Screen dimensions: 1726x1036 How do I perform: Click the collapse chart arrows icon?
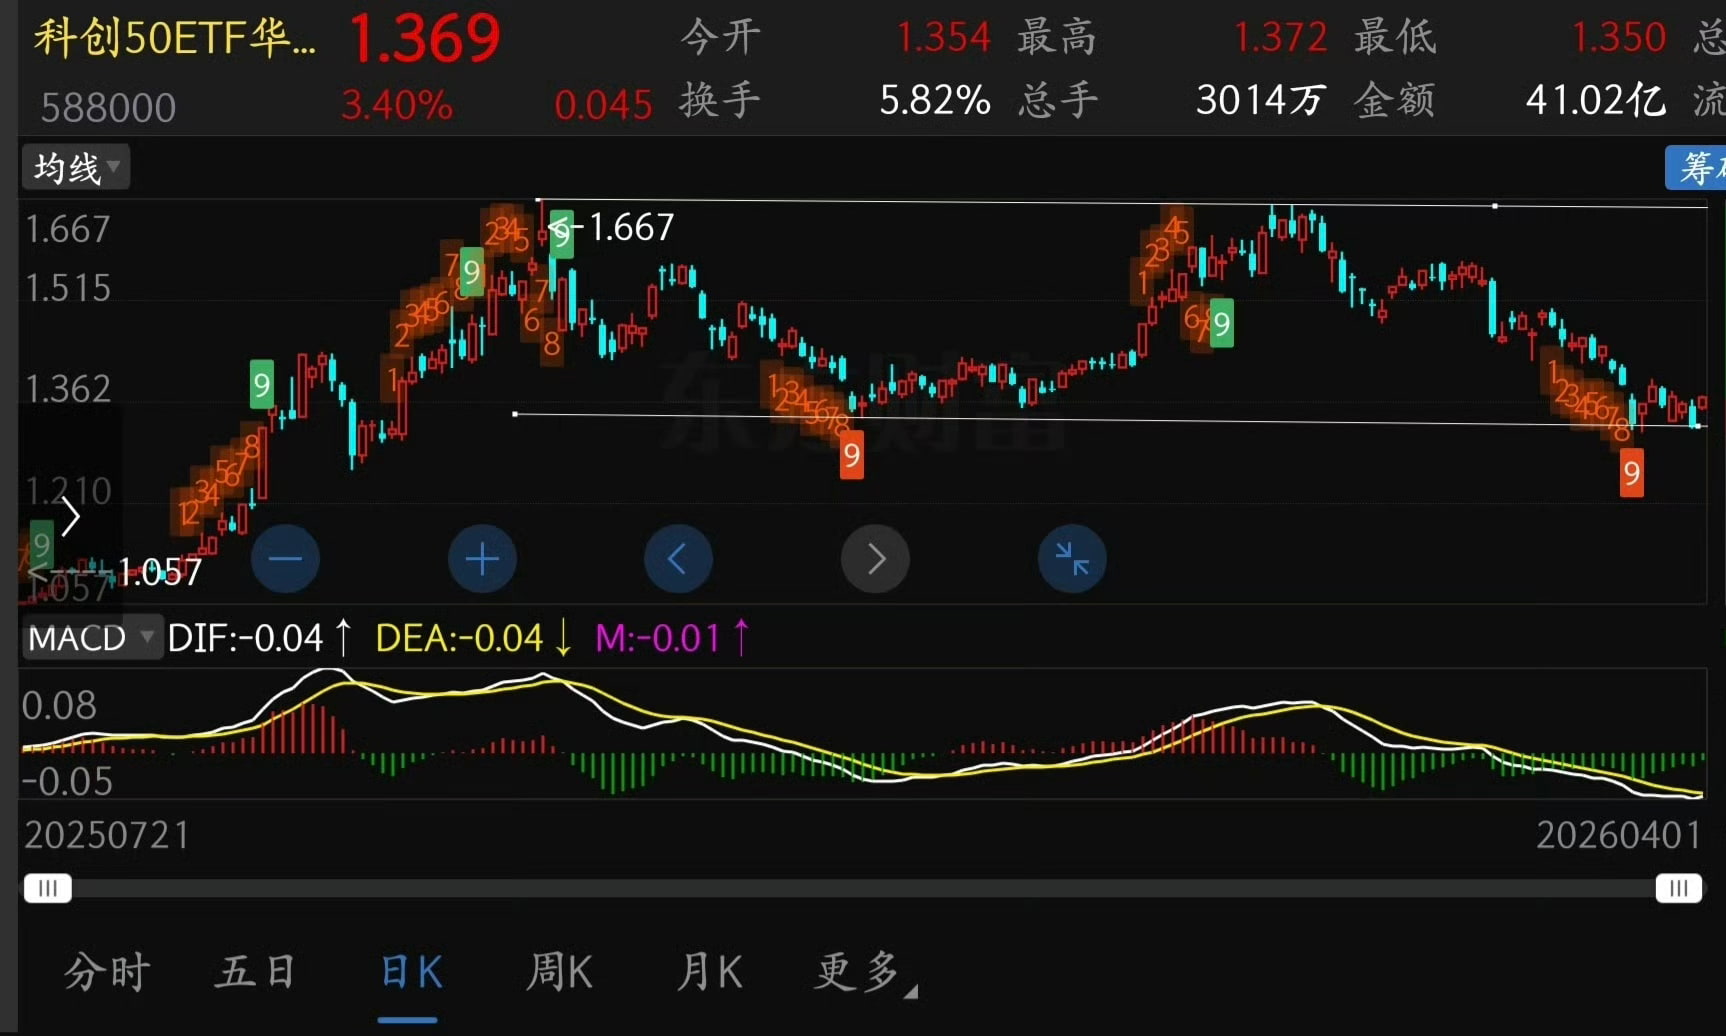click(1072, 558)
